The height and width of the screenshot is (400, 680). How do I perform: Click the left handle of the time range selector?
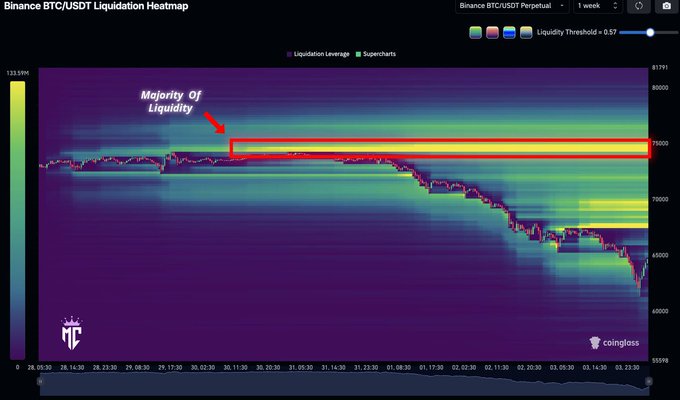point(40,381)
